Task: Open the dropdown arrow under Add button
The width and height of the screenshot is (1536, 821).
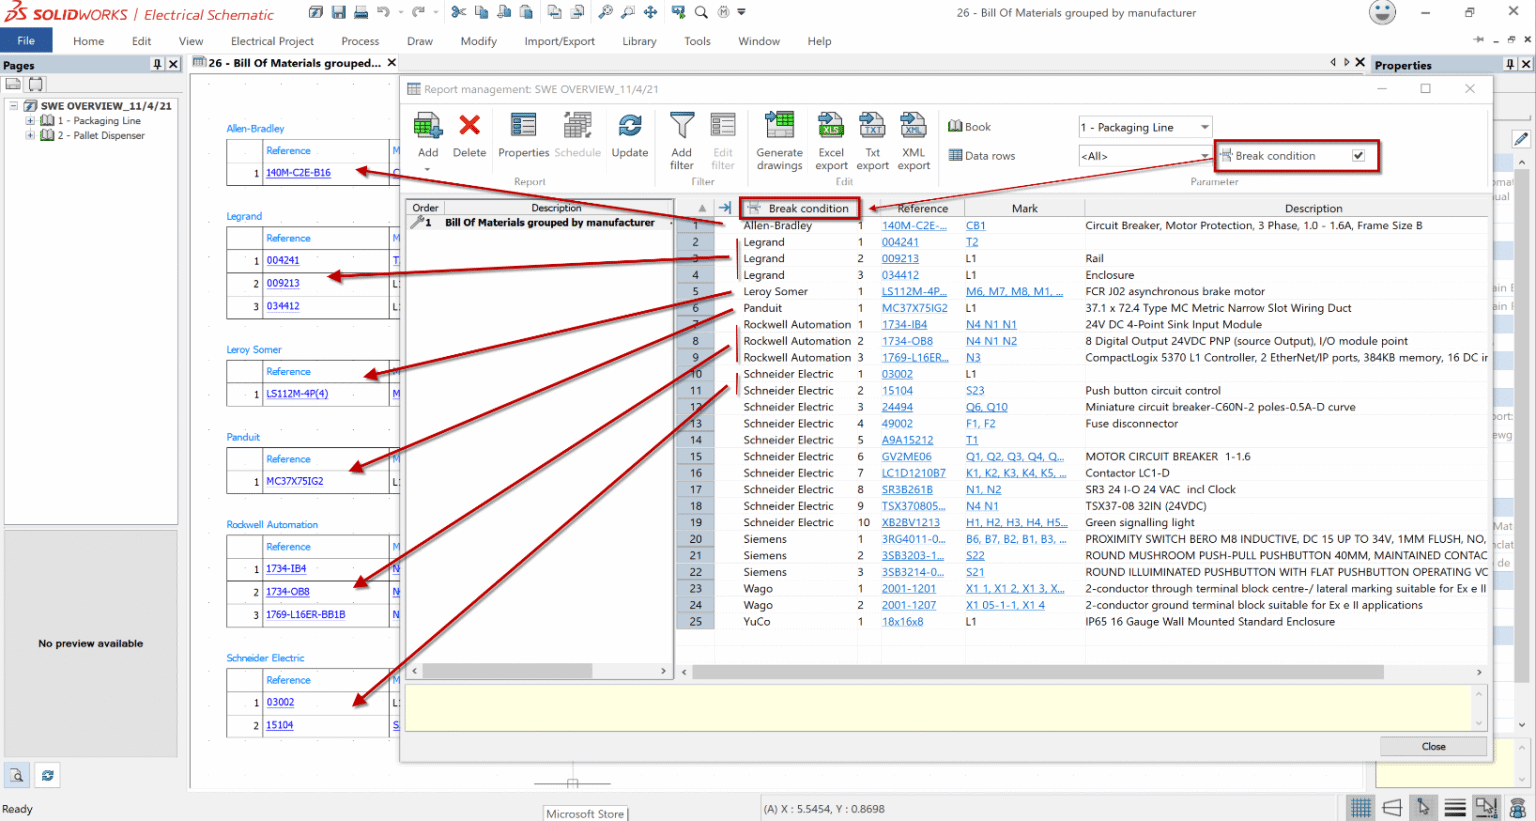Action: (x=428, y=169)
